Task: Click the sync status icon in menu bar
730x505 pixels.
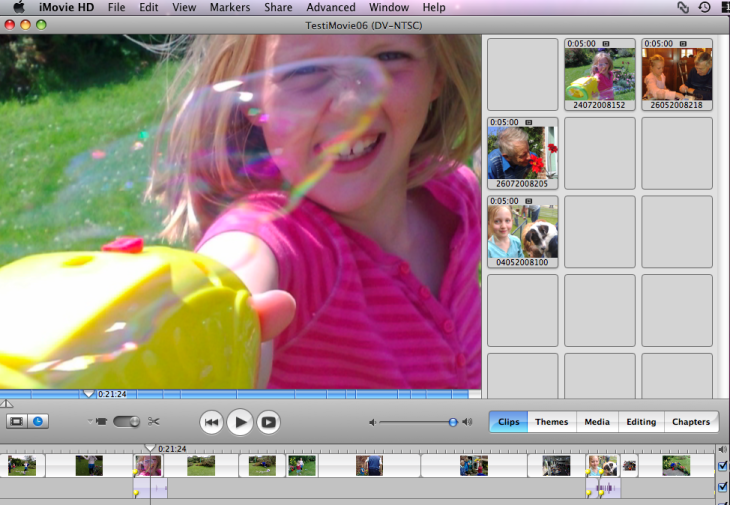Action: tap(683, 7)
